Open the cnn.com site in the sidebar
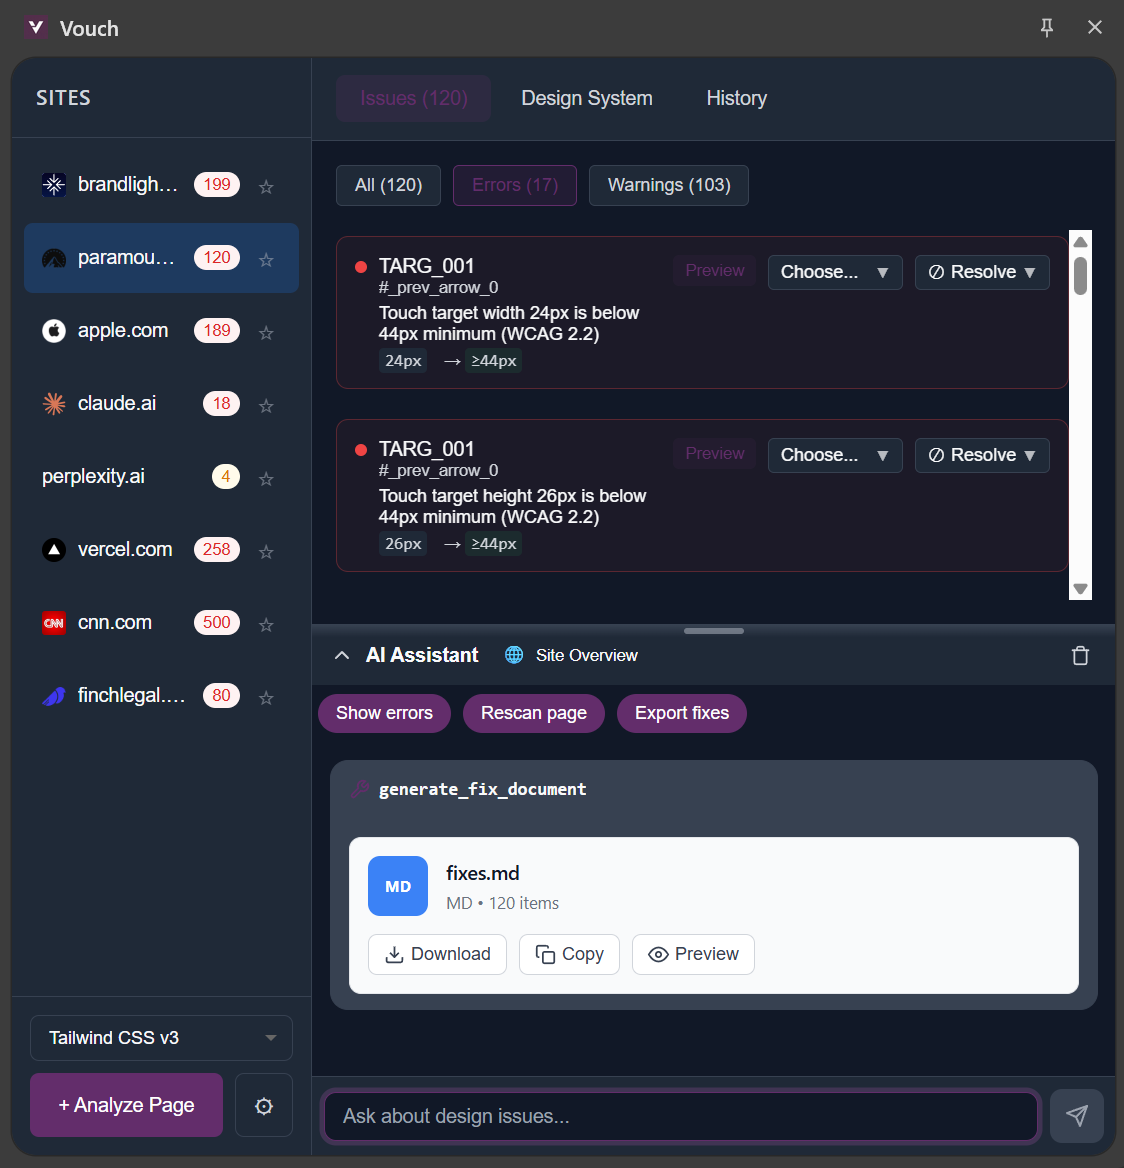The height and width of the screenshot is (1168, 1124). (x=114, y=622)
